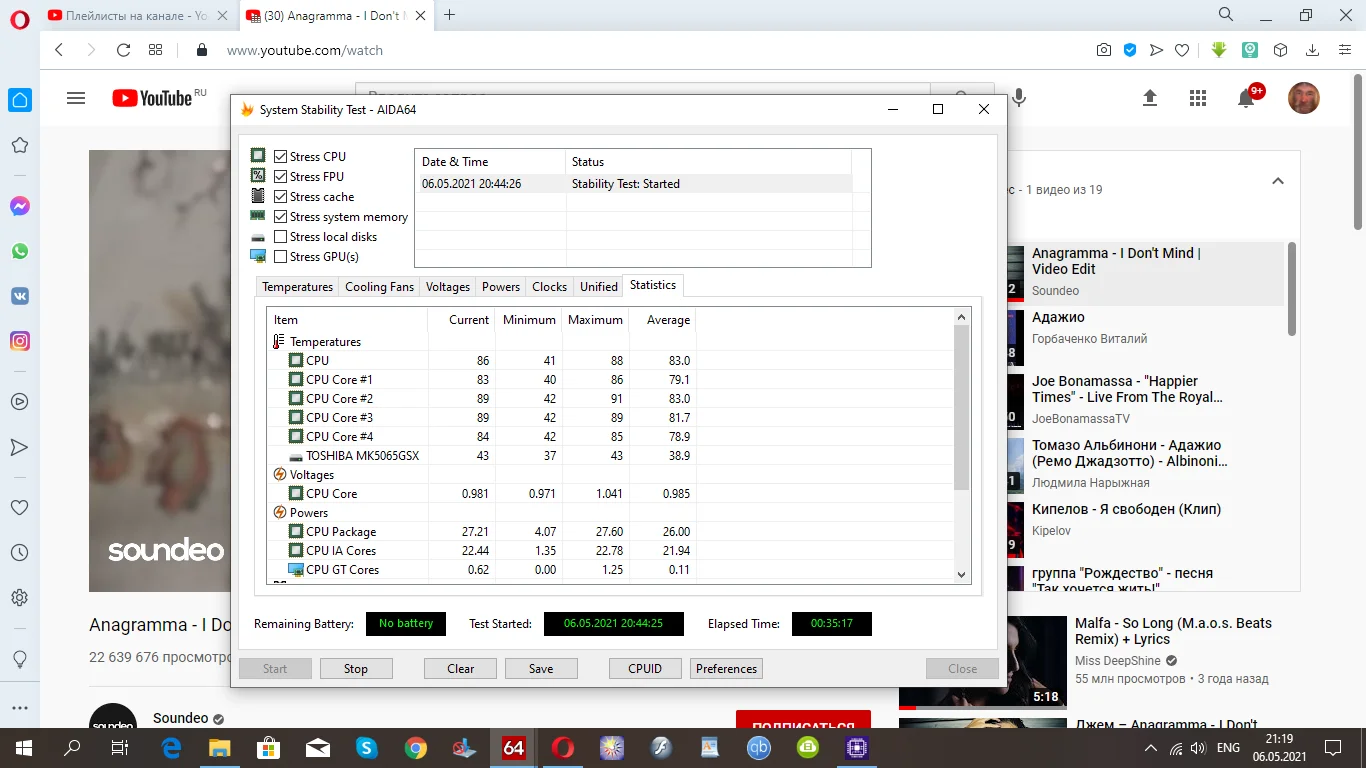Switch to the Temperatures tab

coord(297,287)
